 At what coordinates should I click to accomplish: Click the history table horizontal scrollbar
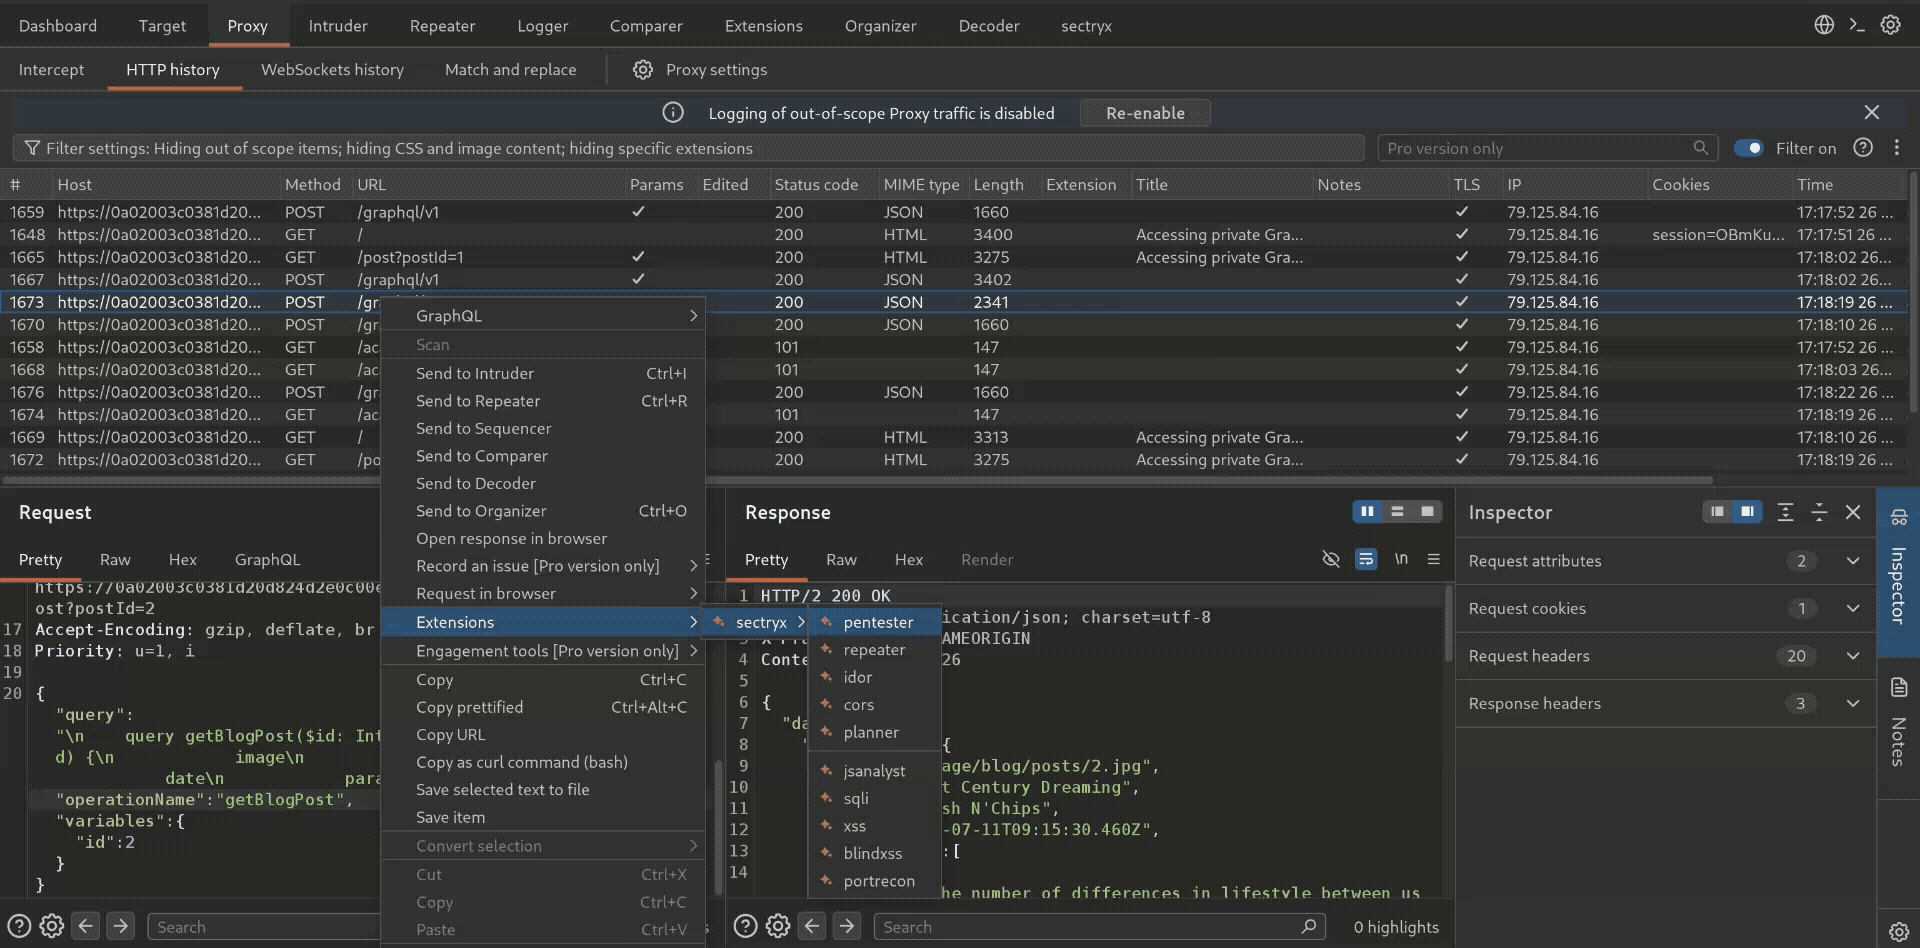[x=860, y=480]
